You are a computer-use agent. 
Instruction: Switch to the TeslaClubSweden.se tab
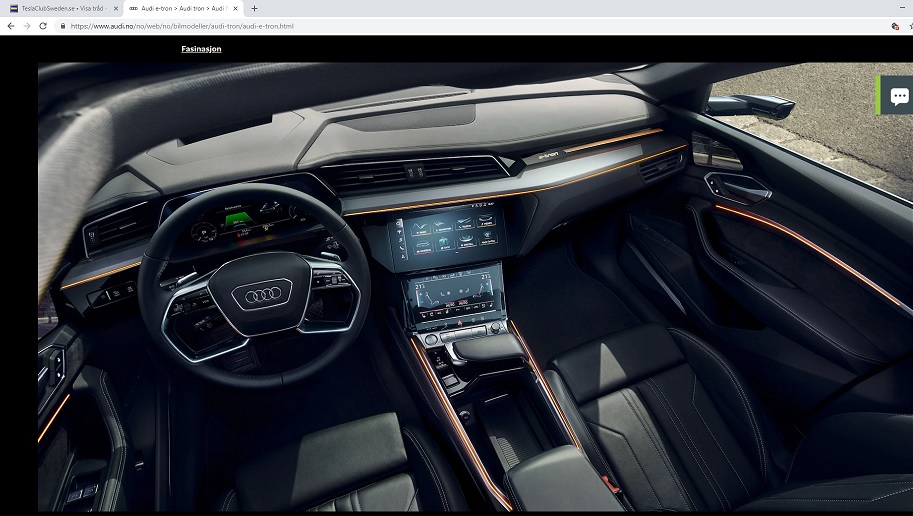tap(63, 8)
